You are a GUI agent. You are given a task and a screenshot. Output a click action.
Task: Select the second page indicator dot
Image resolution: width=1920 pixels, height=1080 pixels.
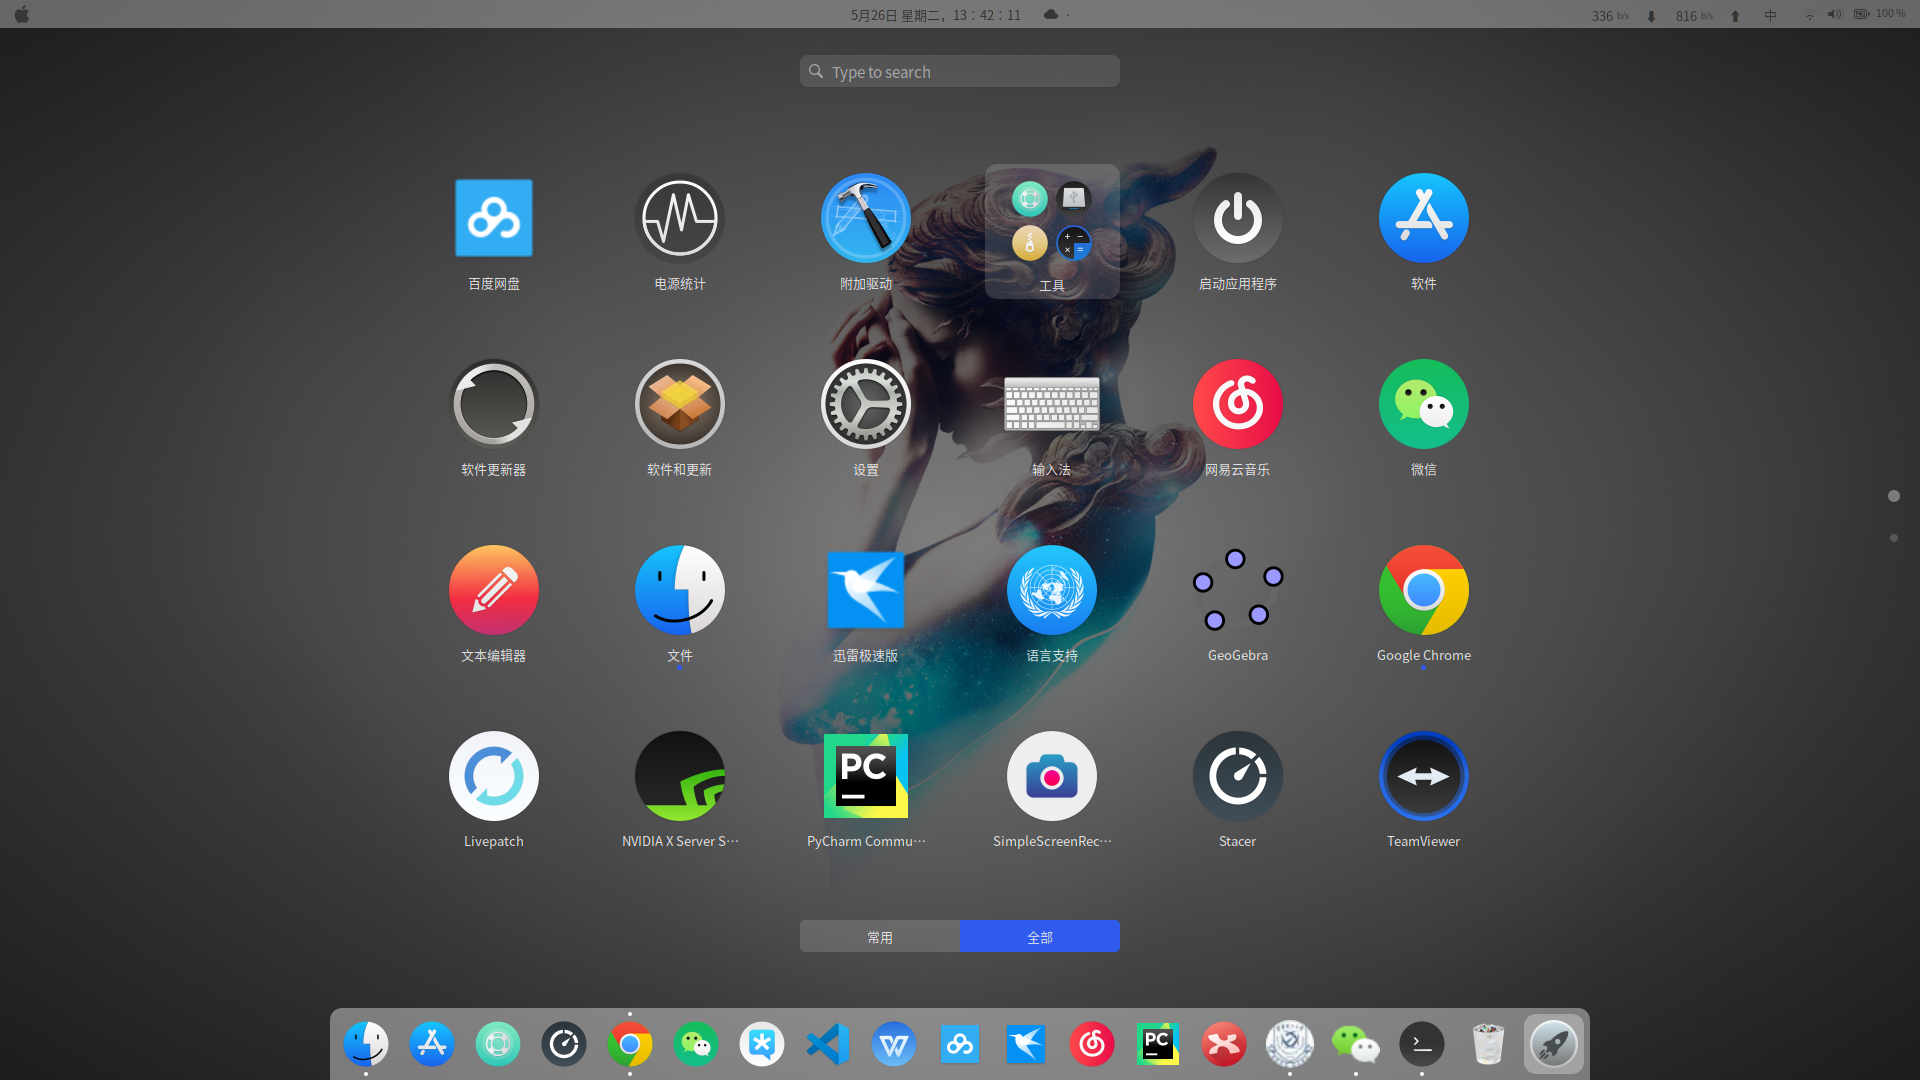click(x=1893, y=537)
